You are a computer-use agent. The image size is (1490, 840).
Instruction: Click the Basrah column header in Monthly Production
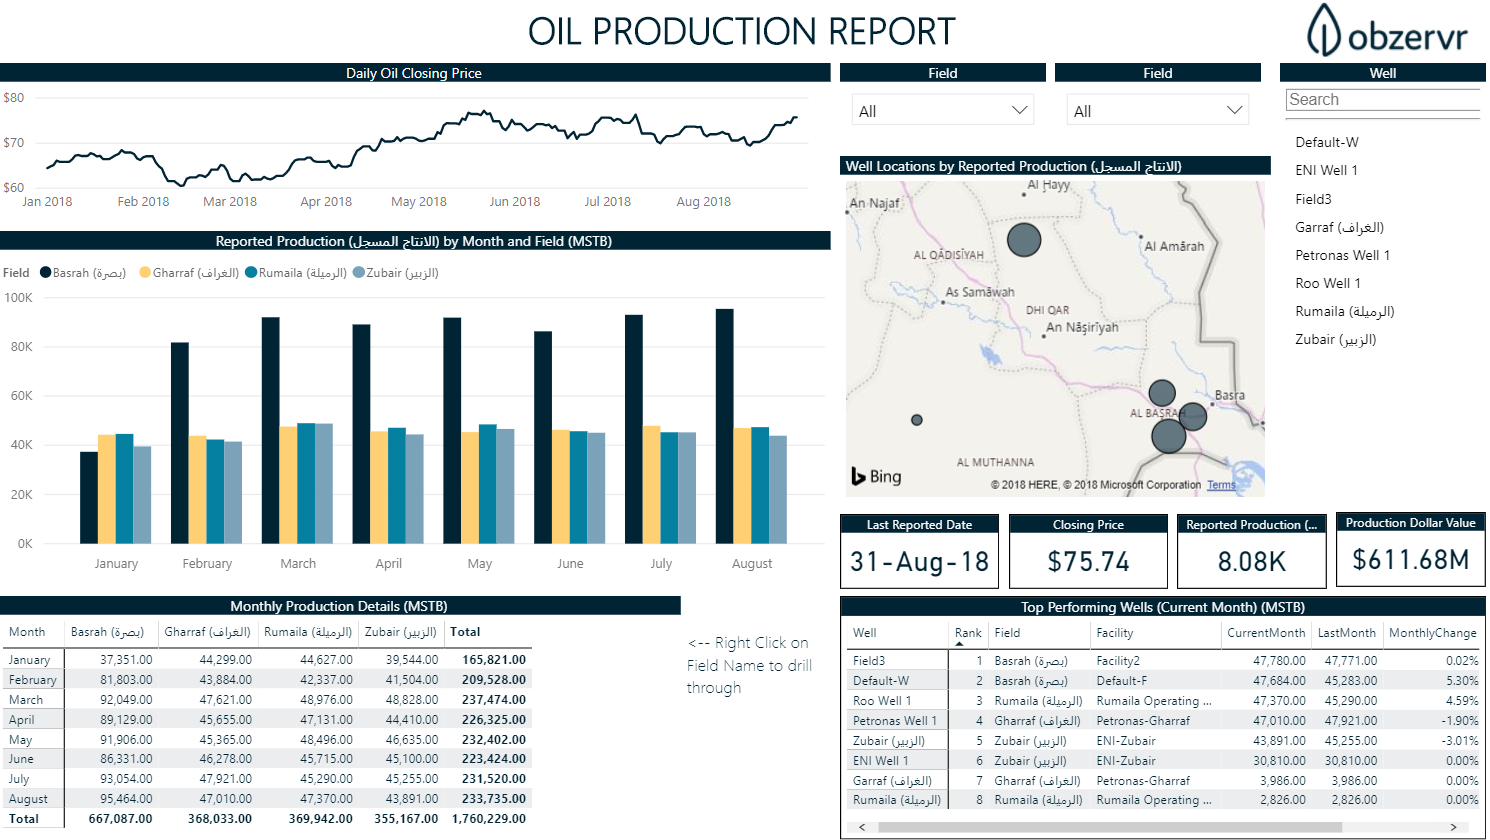point(107,632)
